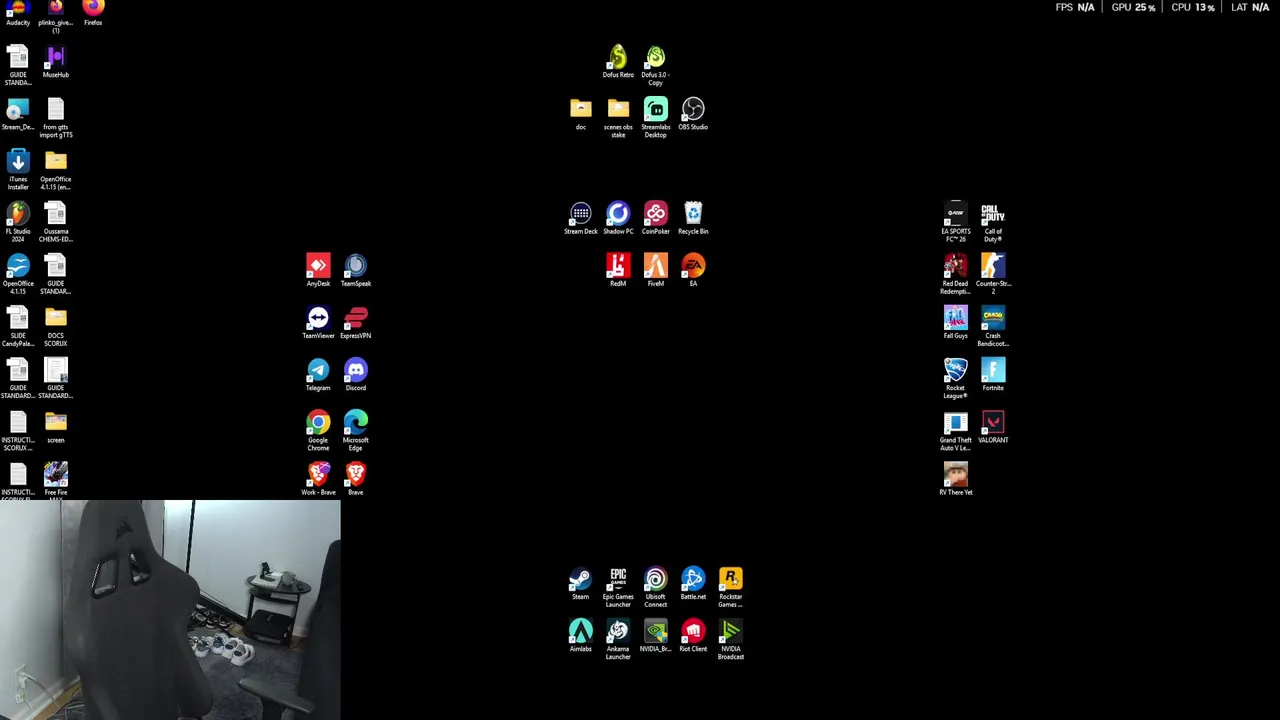Select the Dofus Retro icon
The image size is (1280, 720).
click(618, 62)
